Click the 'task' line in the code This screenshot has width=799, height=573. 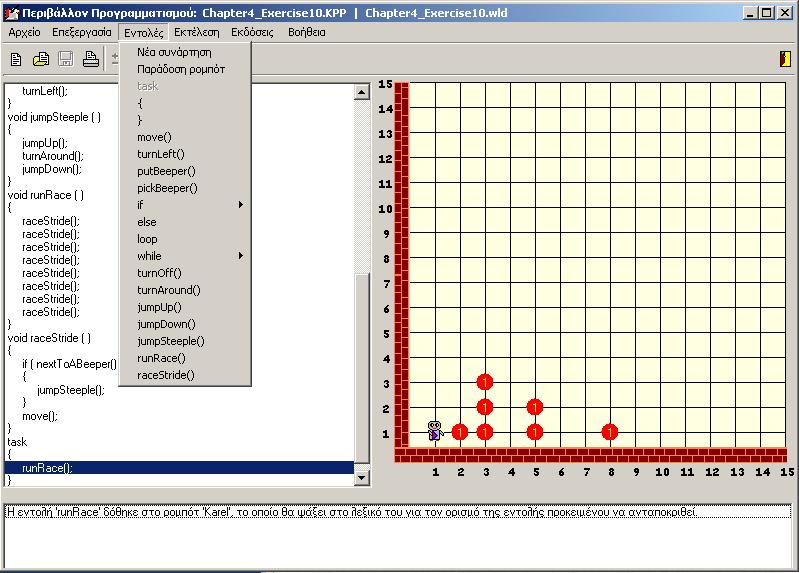tap(17, 442)
